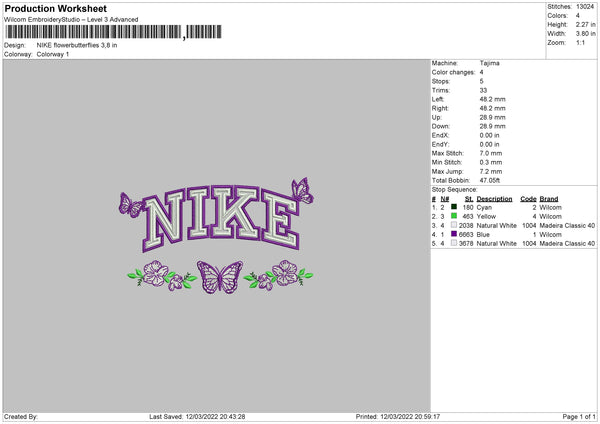Screen dimensions: 600x424
Task: Click the Width value 3.80 in
Action: pyautogui.click(x=585, y=34)
